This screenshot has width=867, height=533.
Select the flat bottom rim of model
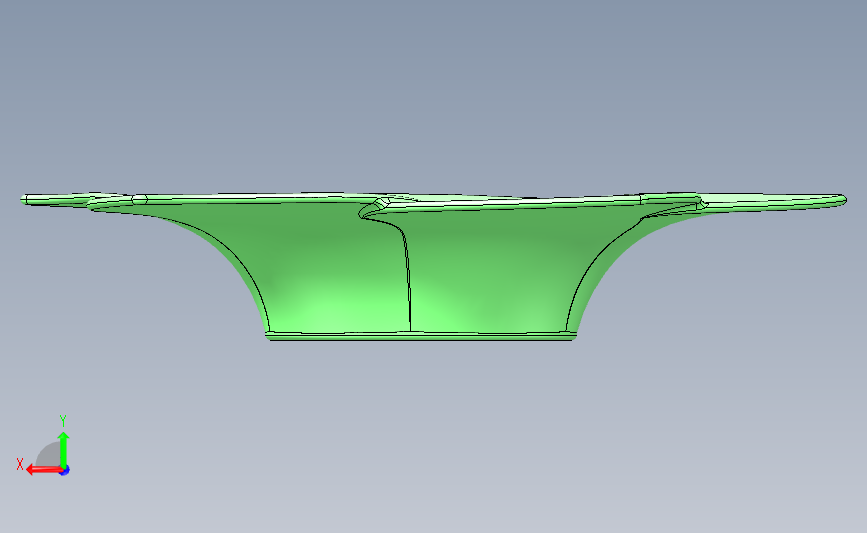coord(421,336)
